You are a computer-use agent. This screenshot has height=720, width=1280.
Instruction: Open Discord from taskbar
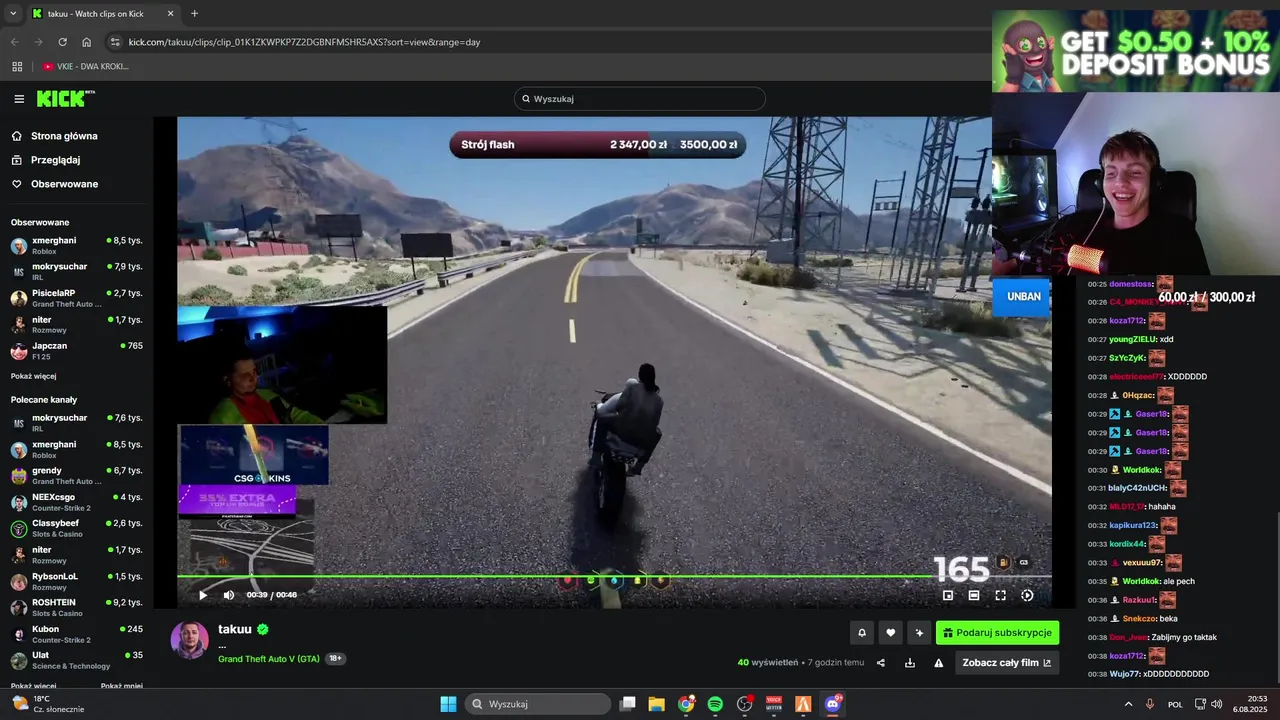tap(833, 704)
